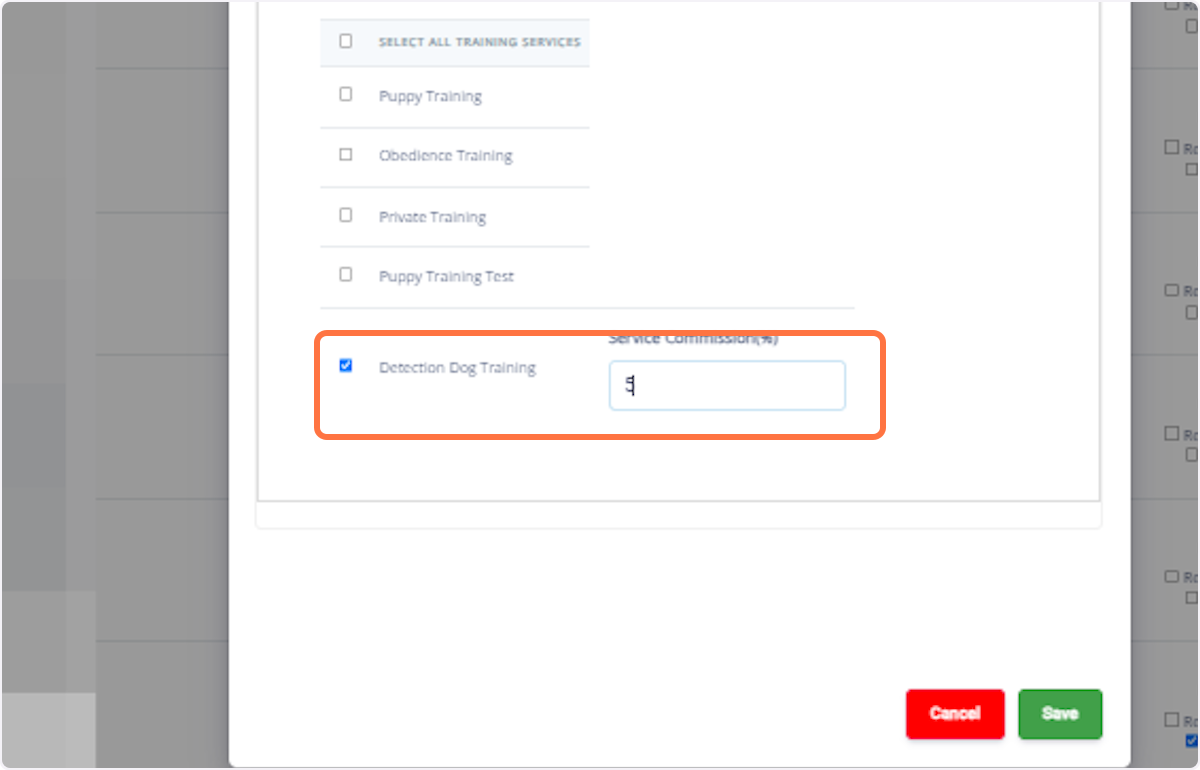This screenshot has height=770, width=1200.
Task: Click the dimmed background area outside the dialog
Action: coord(120,400)
